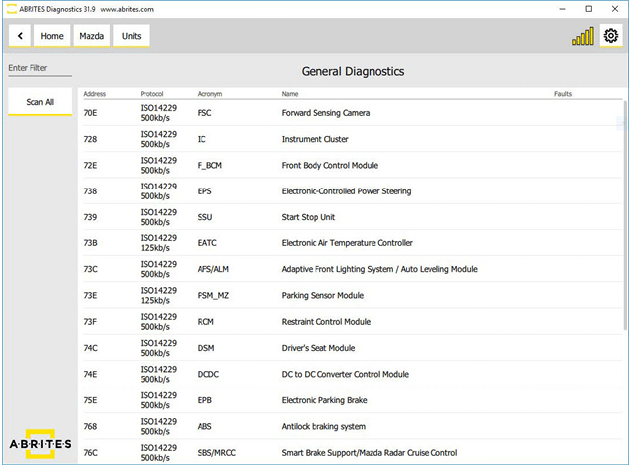Go to the Home breadcrumb
This screenshot has height=465, width=631.
[x=52, y=36]
